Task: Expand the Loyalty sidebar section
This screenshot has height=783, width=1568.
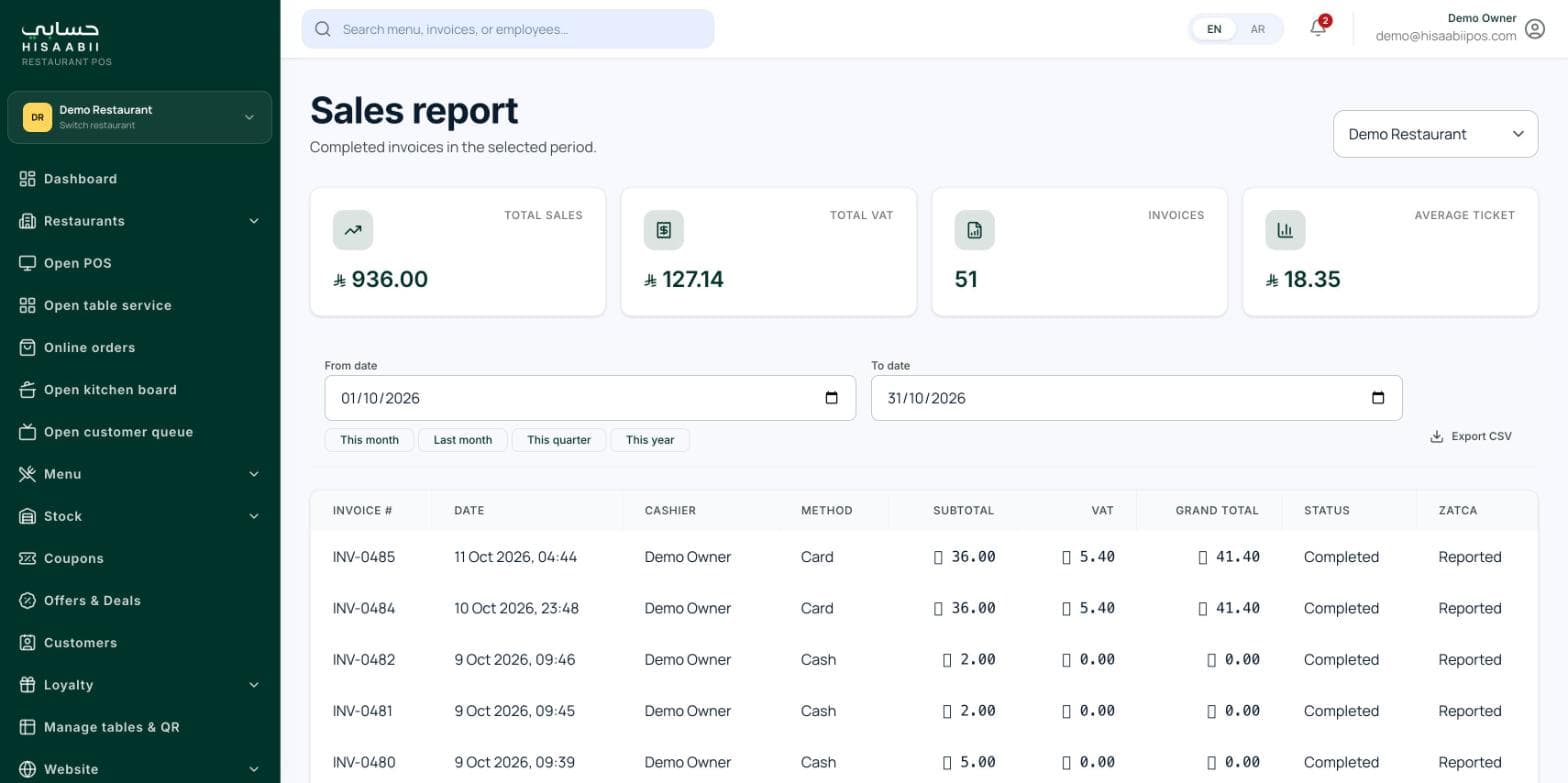Action: (139, 685)
